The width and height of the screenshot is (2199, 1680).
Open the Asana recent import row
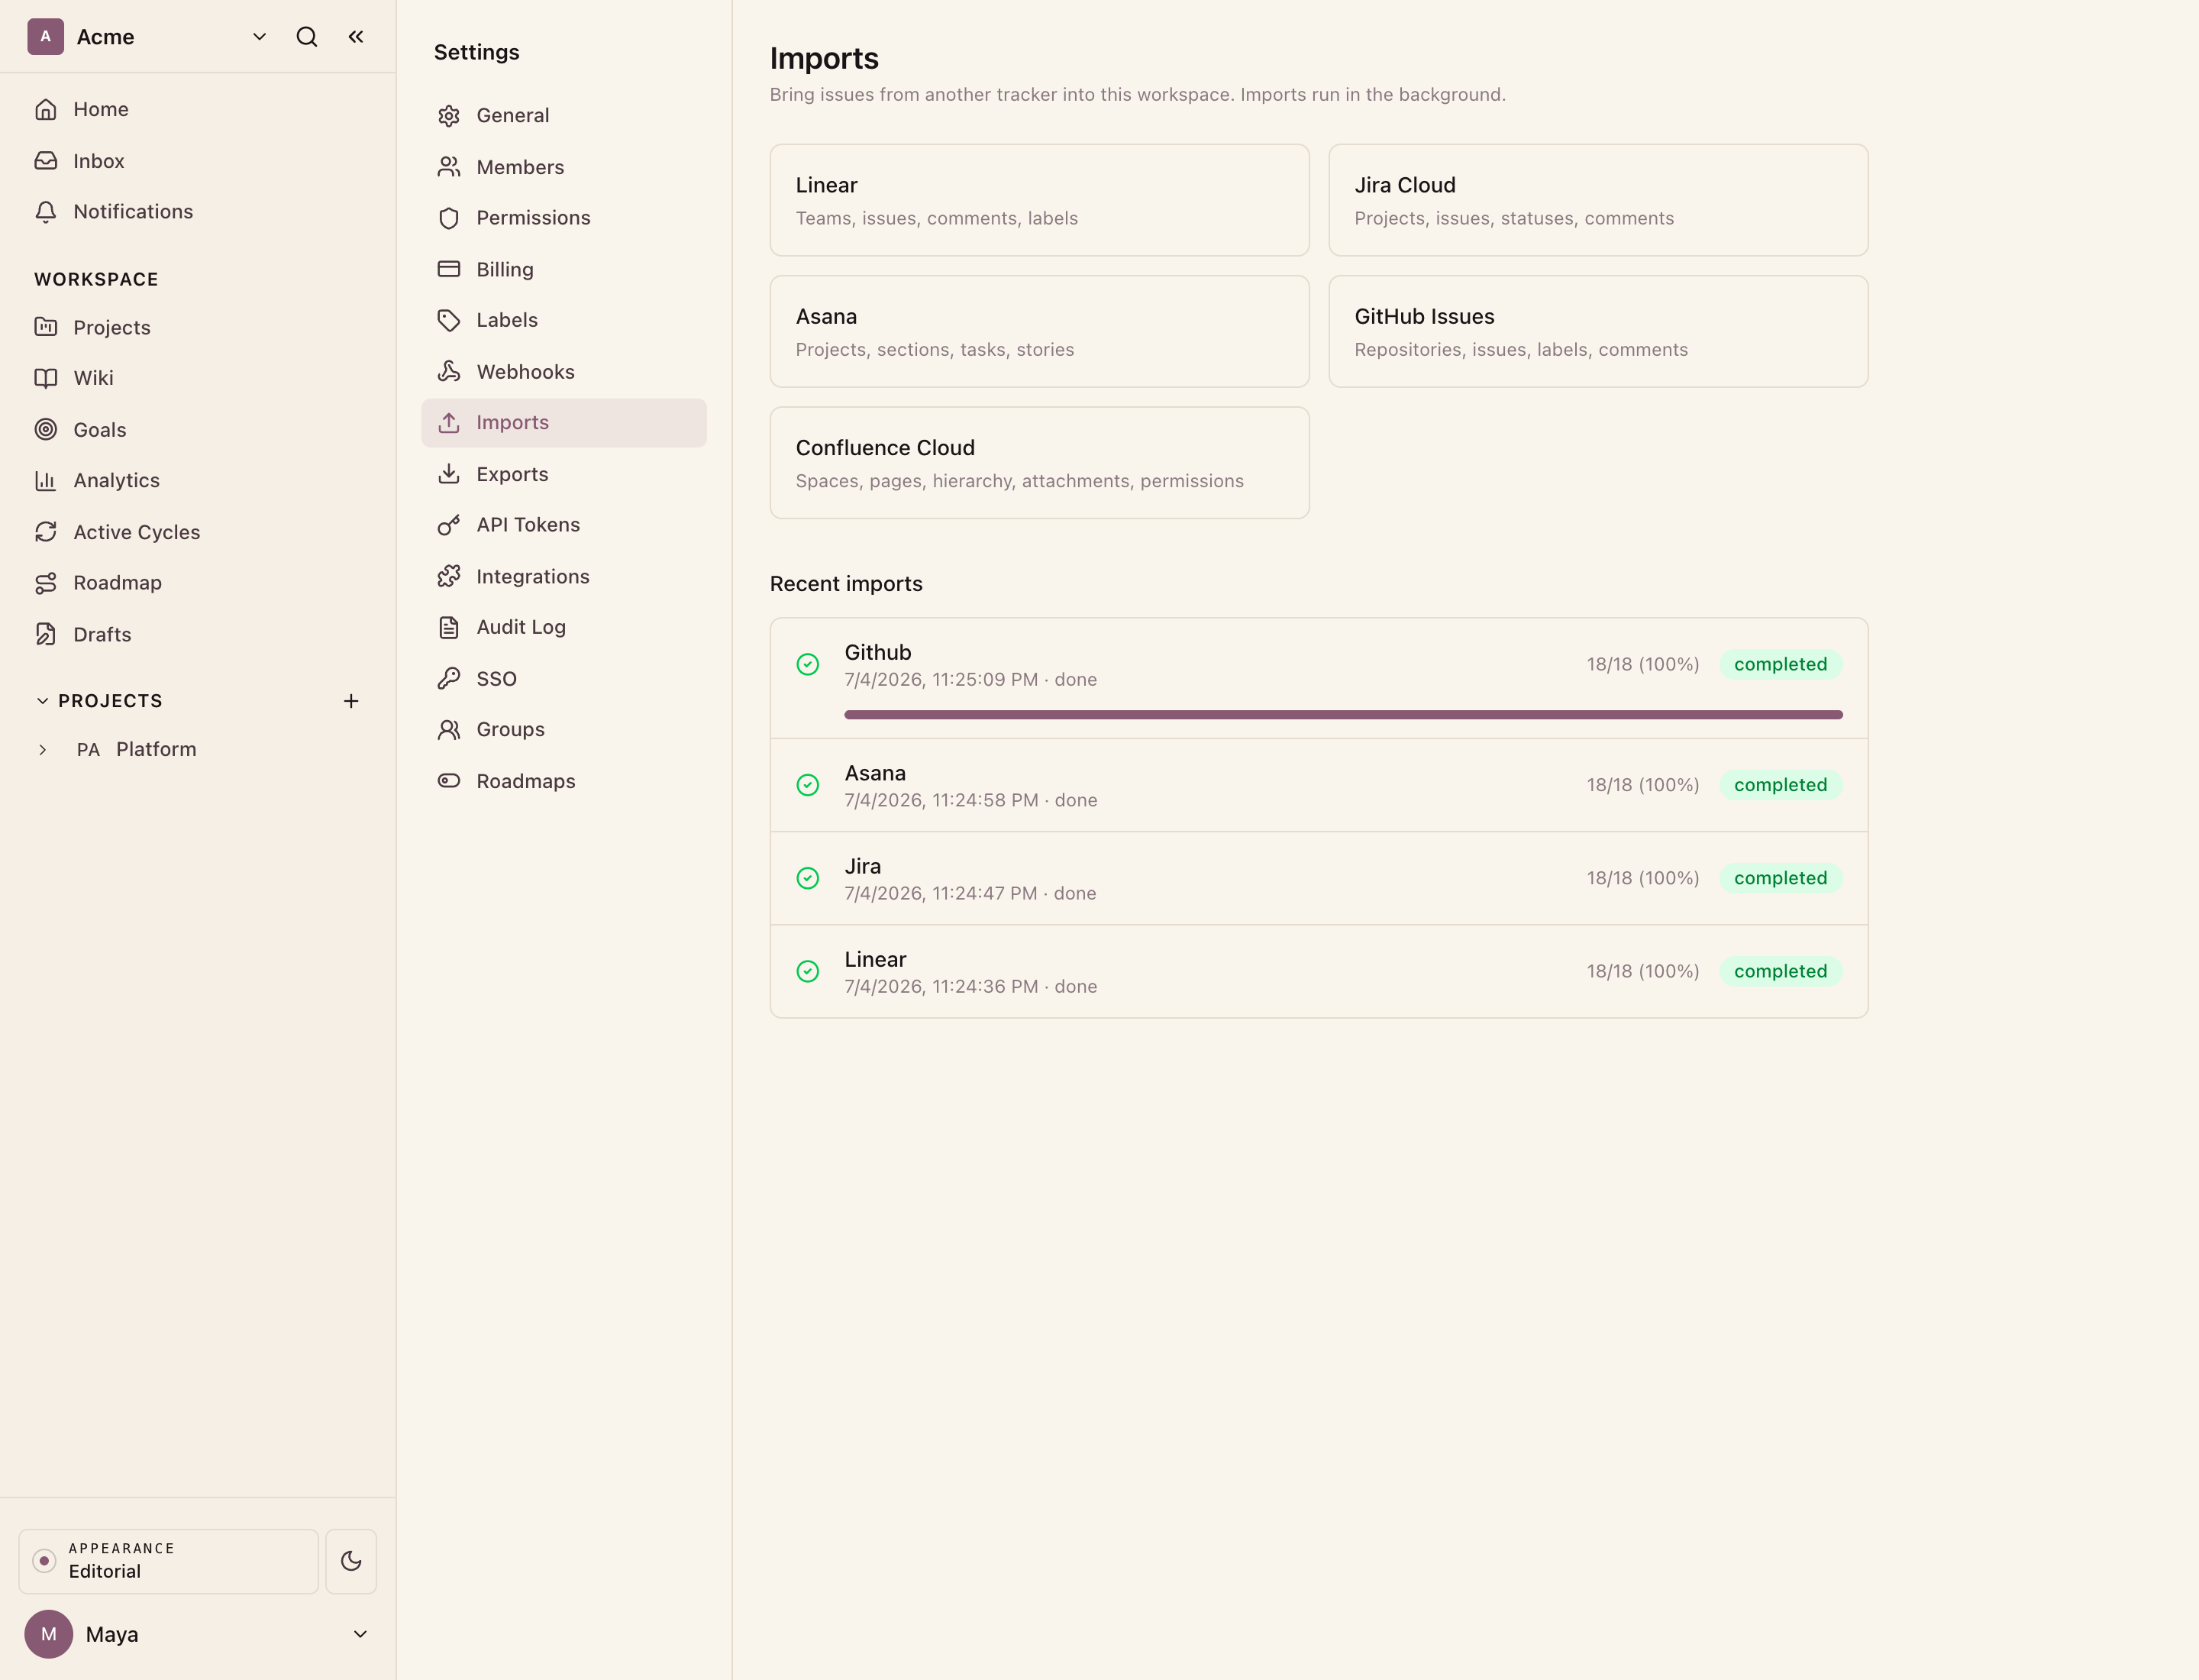pyautogui.click(x=1318, y=785)
